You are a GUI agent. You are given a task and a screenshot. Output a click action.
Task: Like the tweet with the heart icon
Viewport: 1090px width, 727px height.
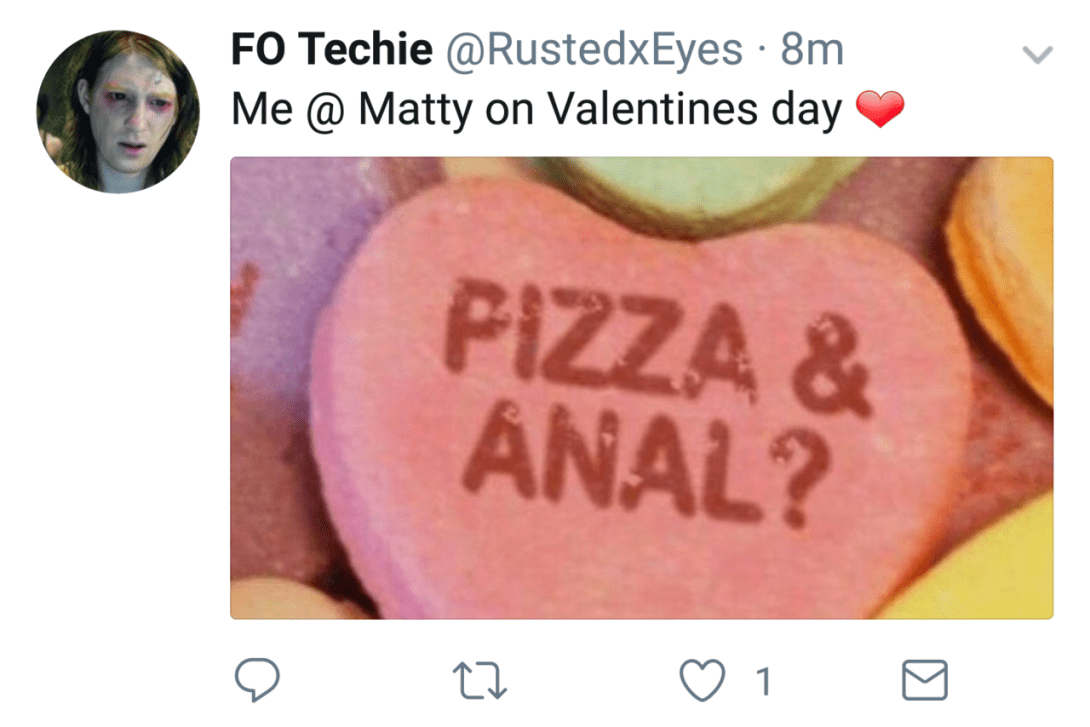702,681
